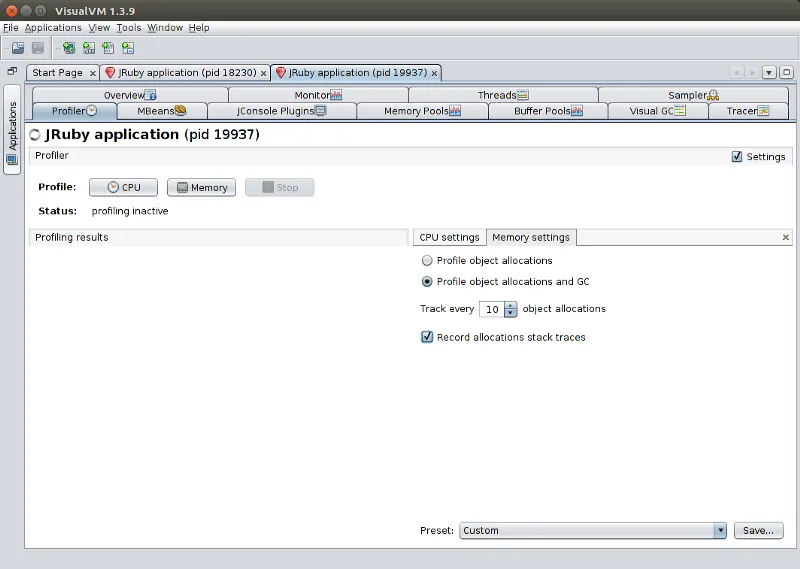
Task: Switch to the Start Page tab
Action: point(57,73)
